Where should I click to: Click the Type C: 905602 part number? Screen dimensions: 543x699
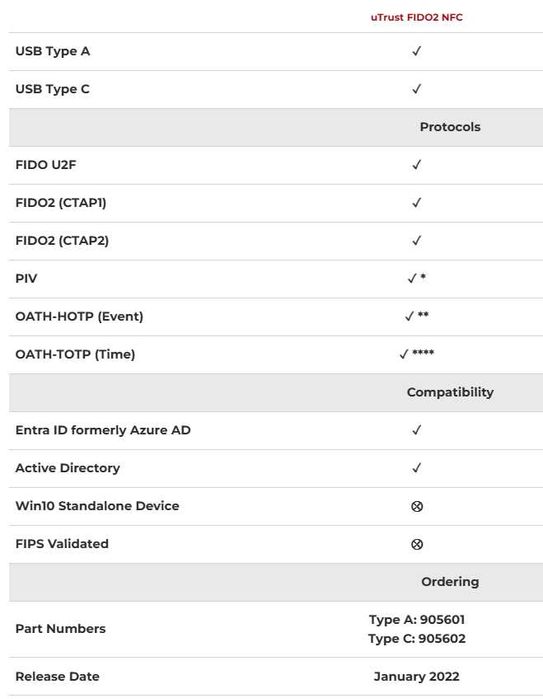pyautogui.click(x=417, y=638)
